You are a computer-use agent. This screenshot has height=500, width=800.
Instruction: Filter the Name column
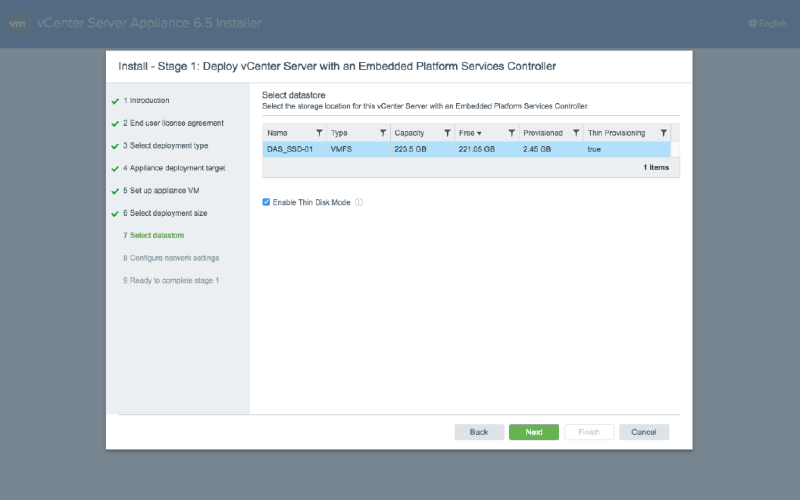pyautogui.click(x=319, y=133)
